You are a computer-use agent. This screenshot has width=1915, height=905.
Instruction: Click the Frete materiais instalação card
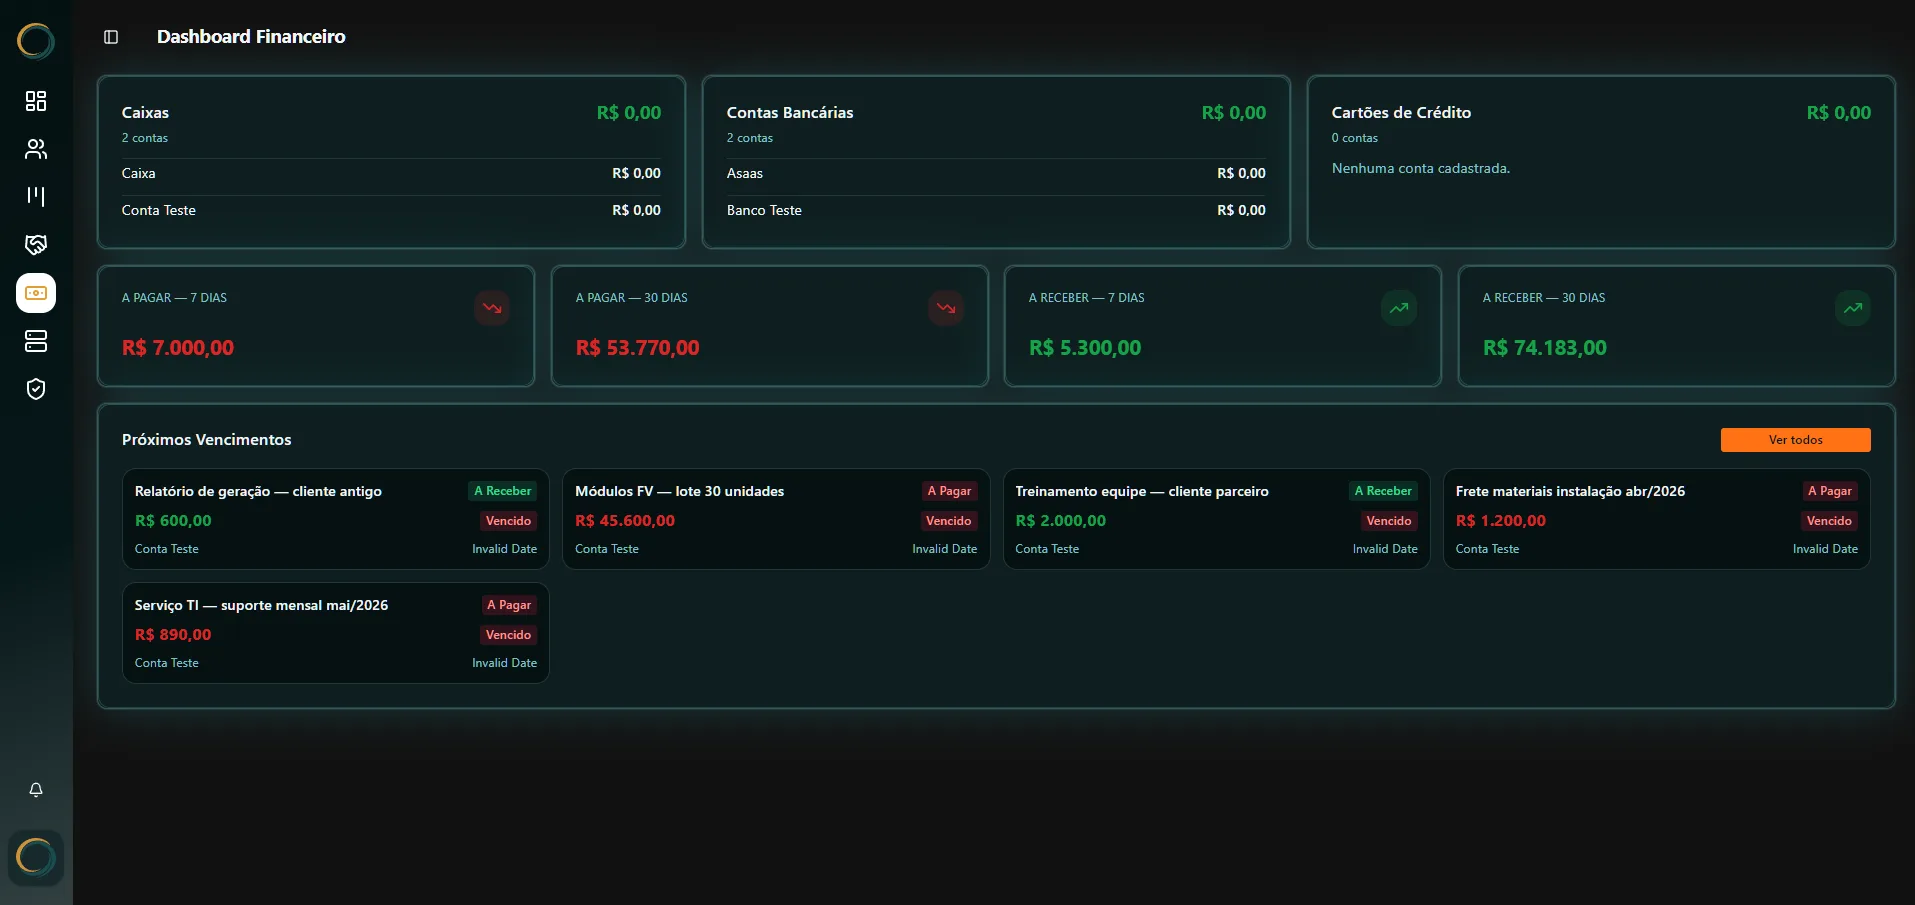tap(1656, 519)
